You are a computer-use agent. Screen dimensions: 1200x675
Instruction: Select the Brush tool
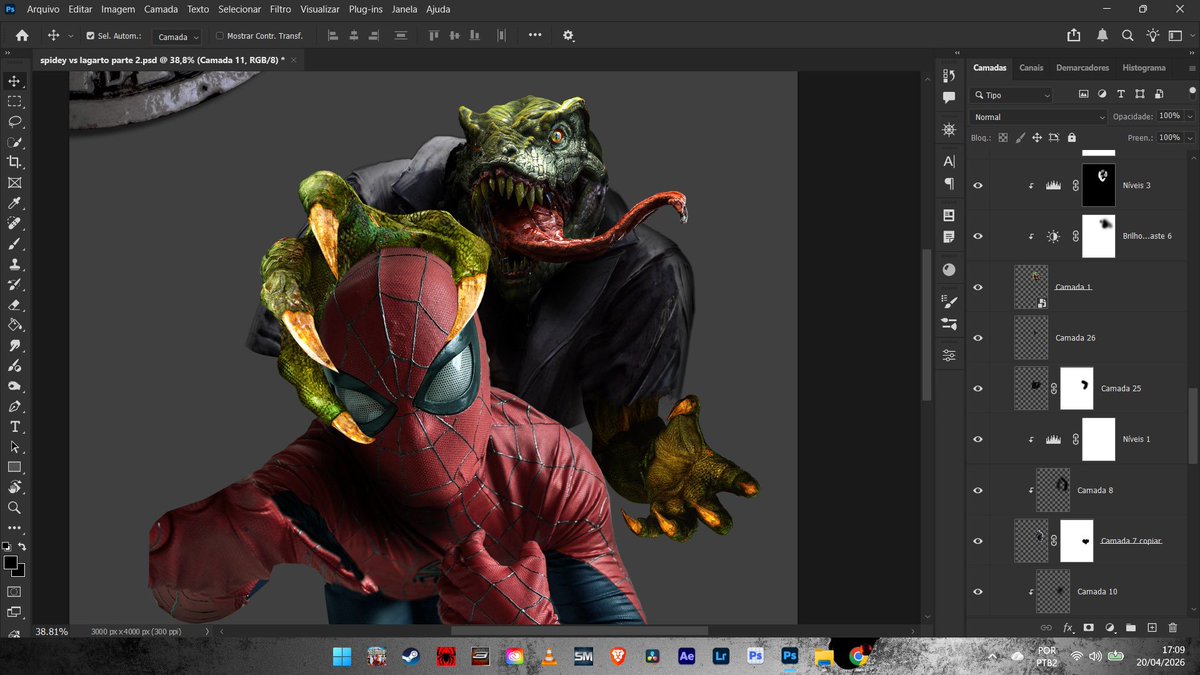pos(14,244)
